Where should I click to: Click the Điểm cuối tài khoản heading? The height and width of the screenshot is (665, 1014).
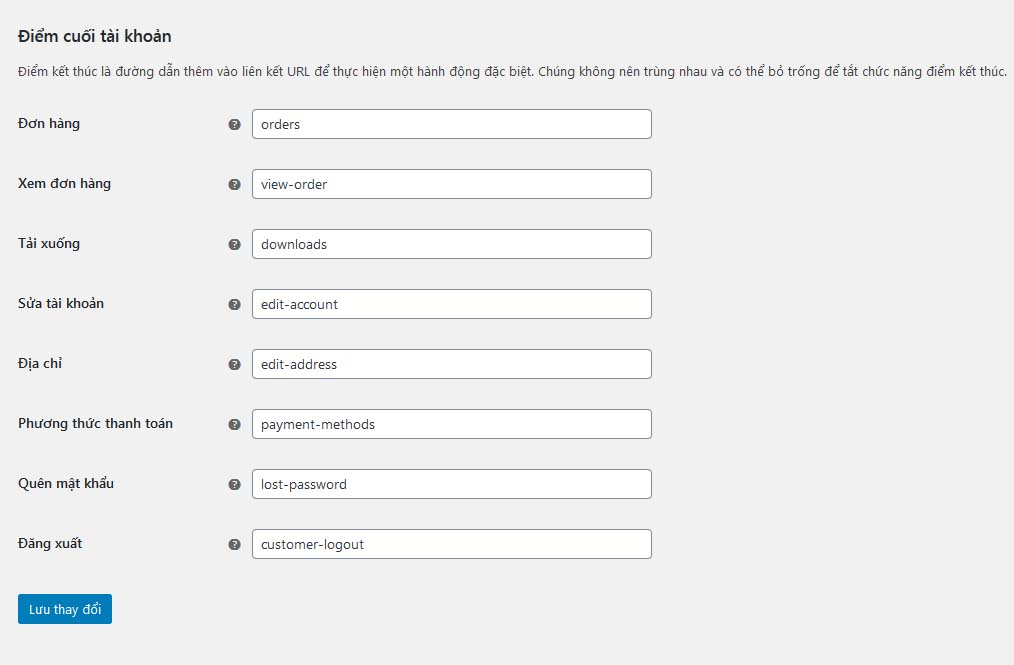pyautogui.click(x=94, y=36)
